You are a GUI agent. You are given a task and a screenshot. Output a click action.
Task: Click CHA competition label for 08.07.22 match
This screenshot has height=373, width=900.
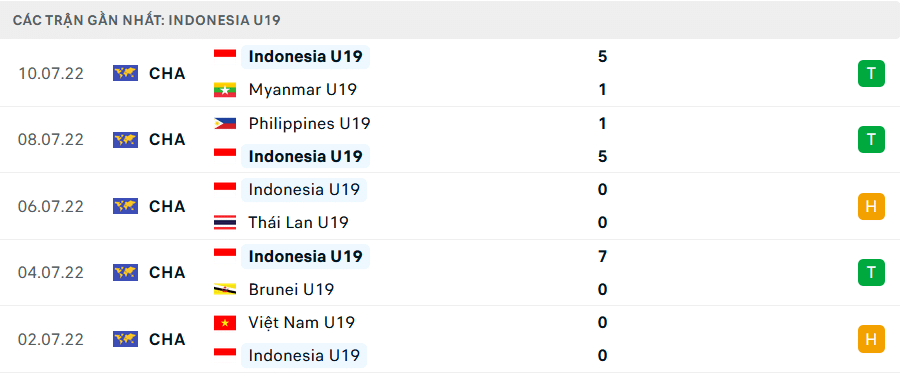coord(167,140)
